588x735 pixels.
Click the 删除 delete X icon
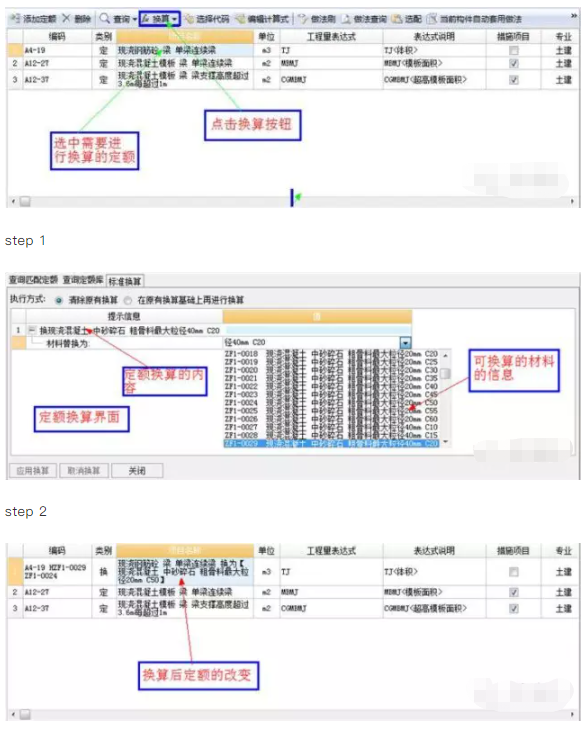(66, 19)
